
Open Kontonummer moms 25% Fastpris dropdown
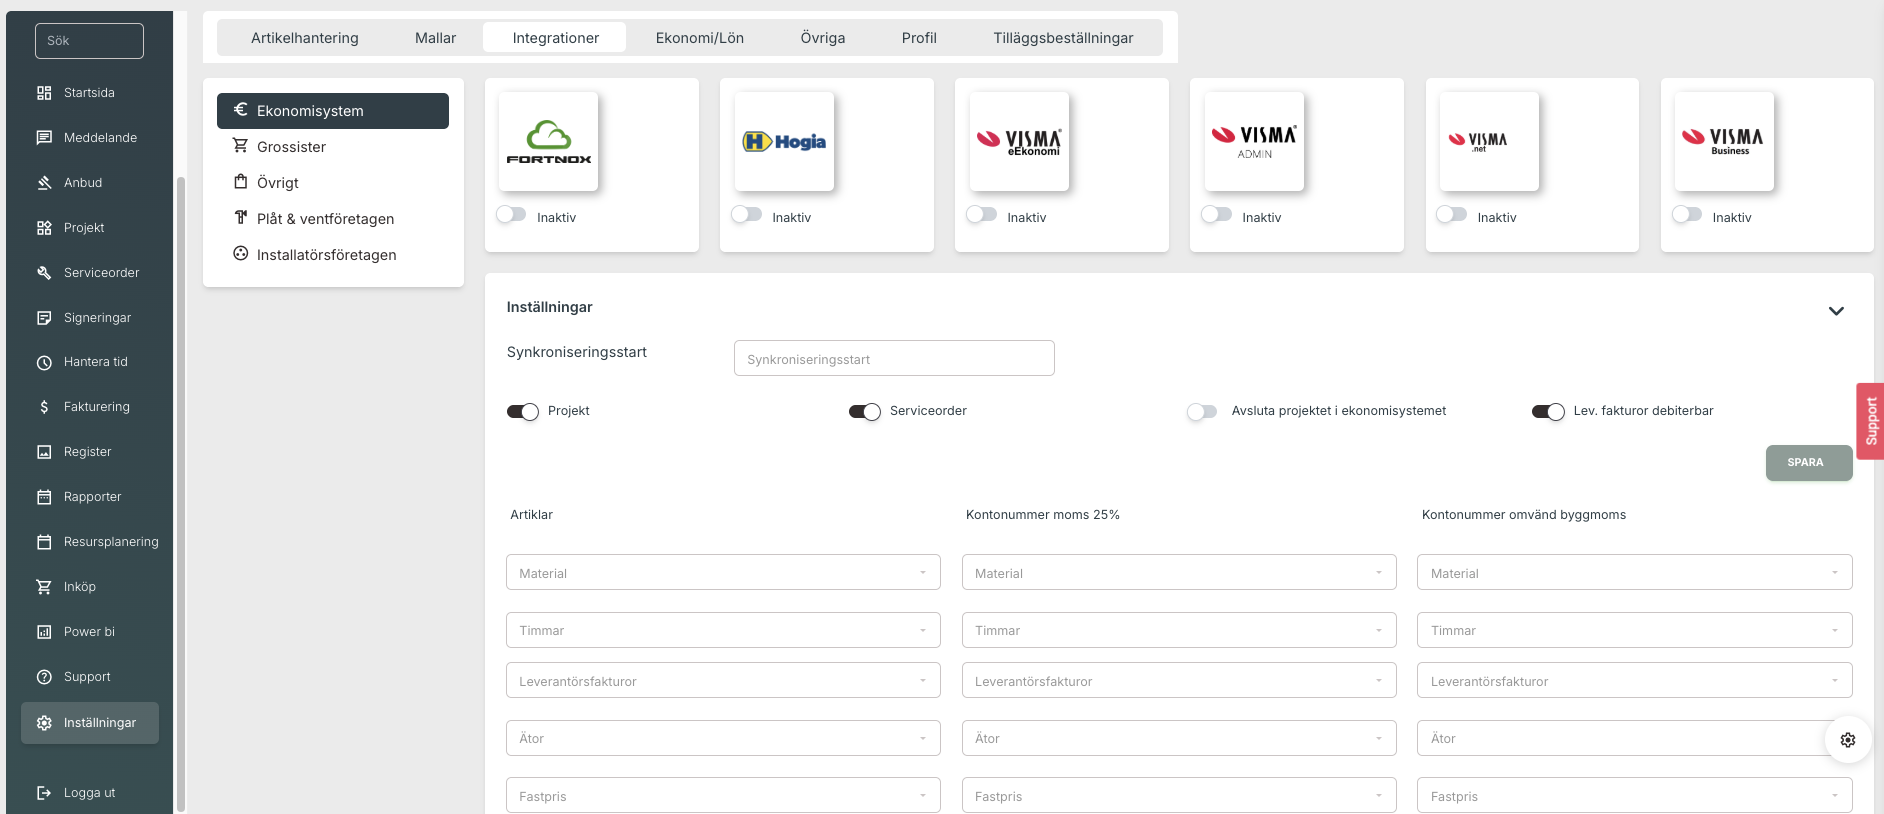1179,795
